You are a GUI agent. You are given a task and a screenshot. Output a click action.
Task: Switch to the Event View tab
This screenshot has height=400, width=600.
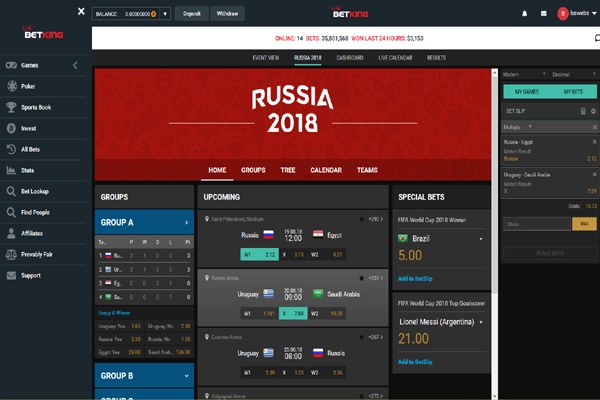click(x=266, y=58)
